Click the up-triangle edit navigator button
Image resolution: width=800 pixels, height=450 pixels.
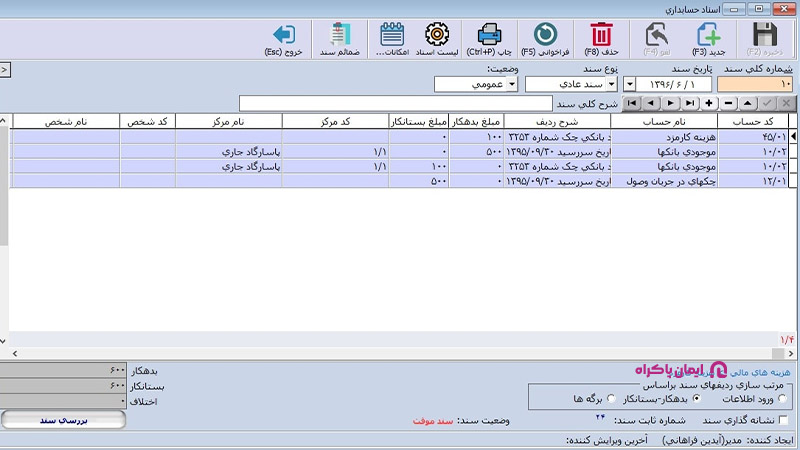748,103
